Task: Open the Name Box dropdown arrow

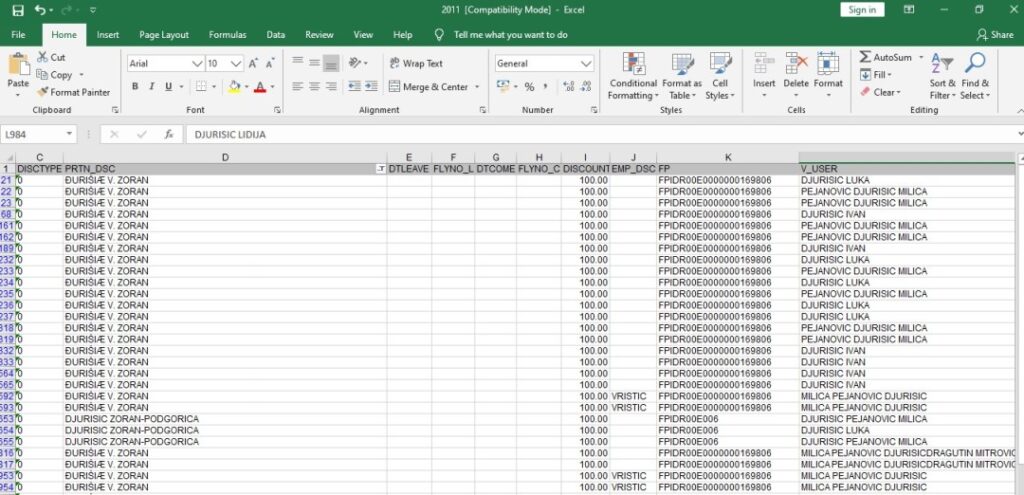Action: (x=70, y=135)
